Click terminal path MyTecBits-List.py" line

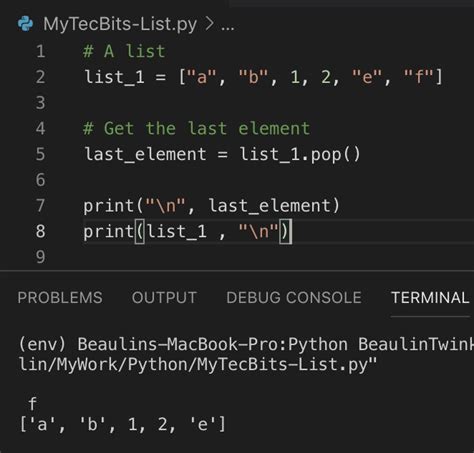pos(198,364)
